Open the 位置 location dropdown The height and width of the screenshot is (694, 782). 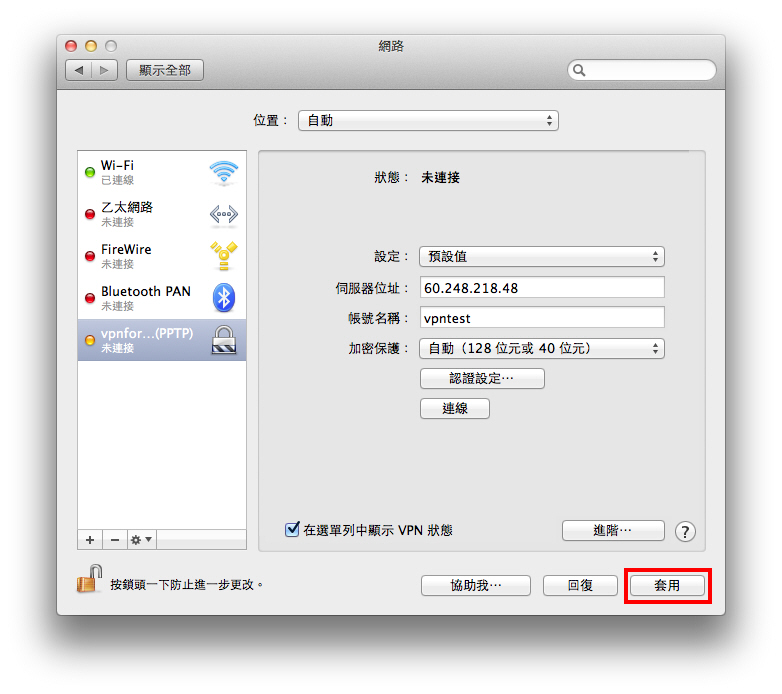[428, 121]
